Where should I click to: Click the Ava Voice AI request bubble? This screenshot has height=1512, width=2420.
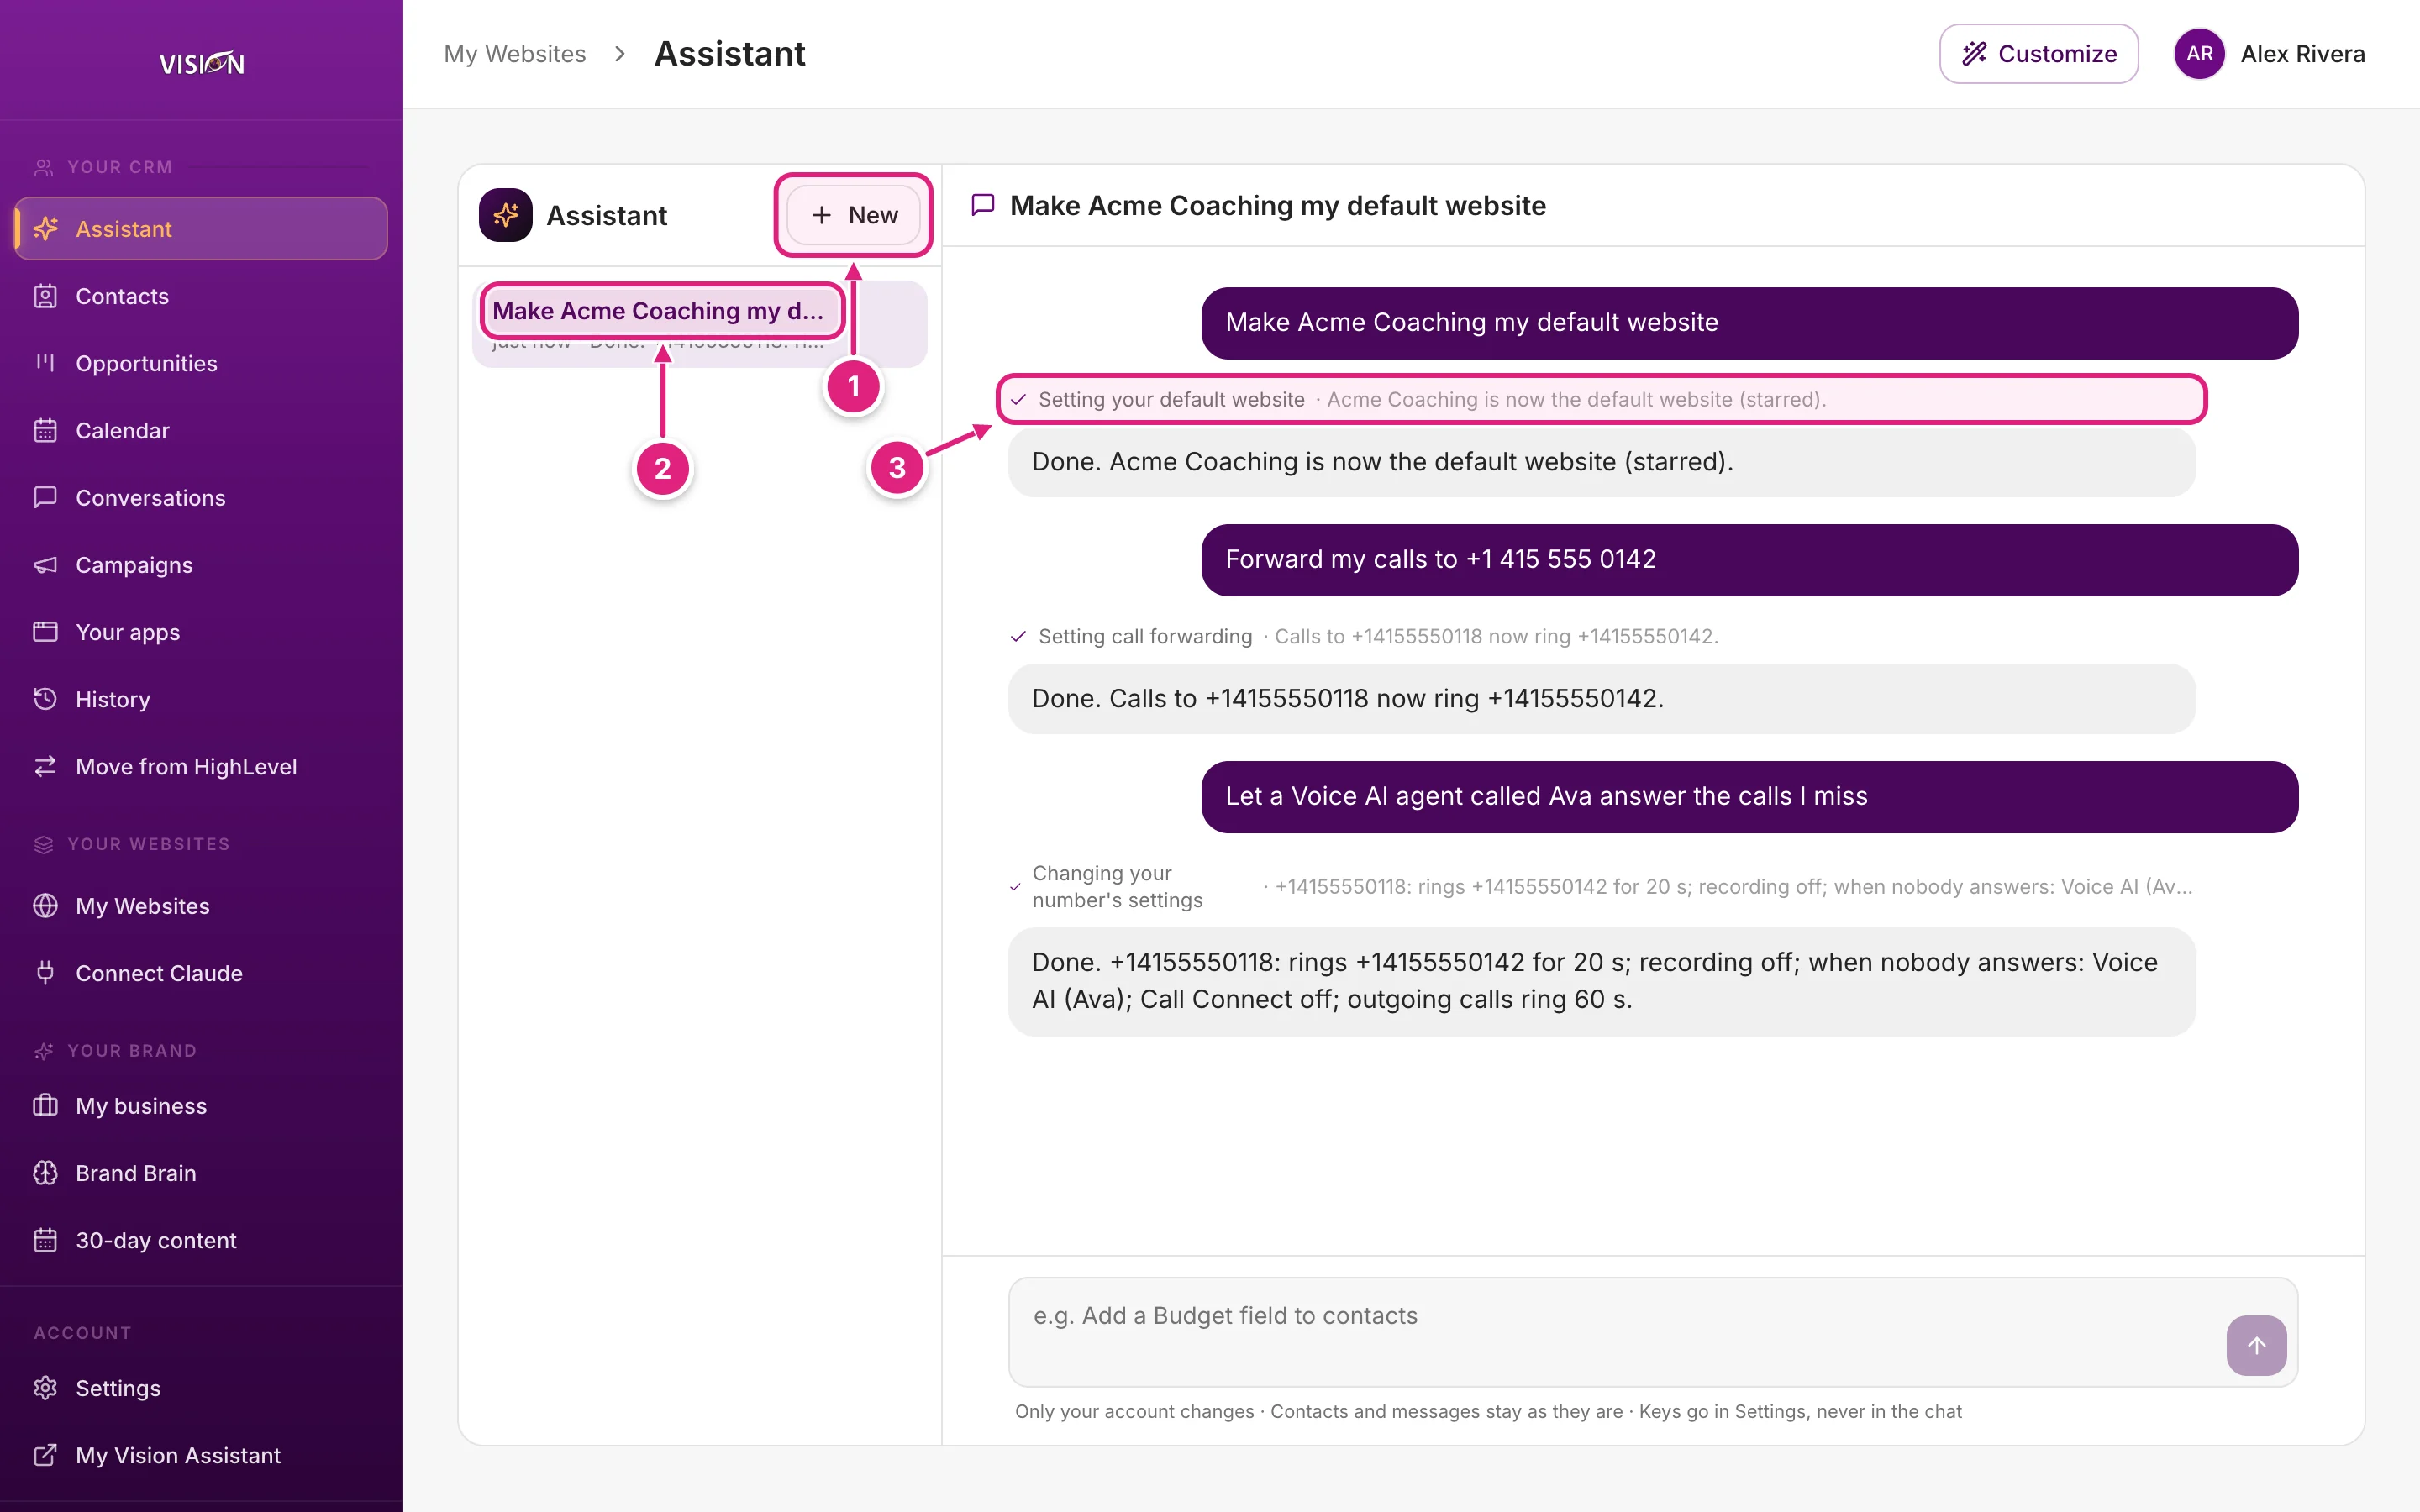tap(1749, 797)
